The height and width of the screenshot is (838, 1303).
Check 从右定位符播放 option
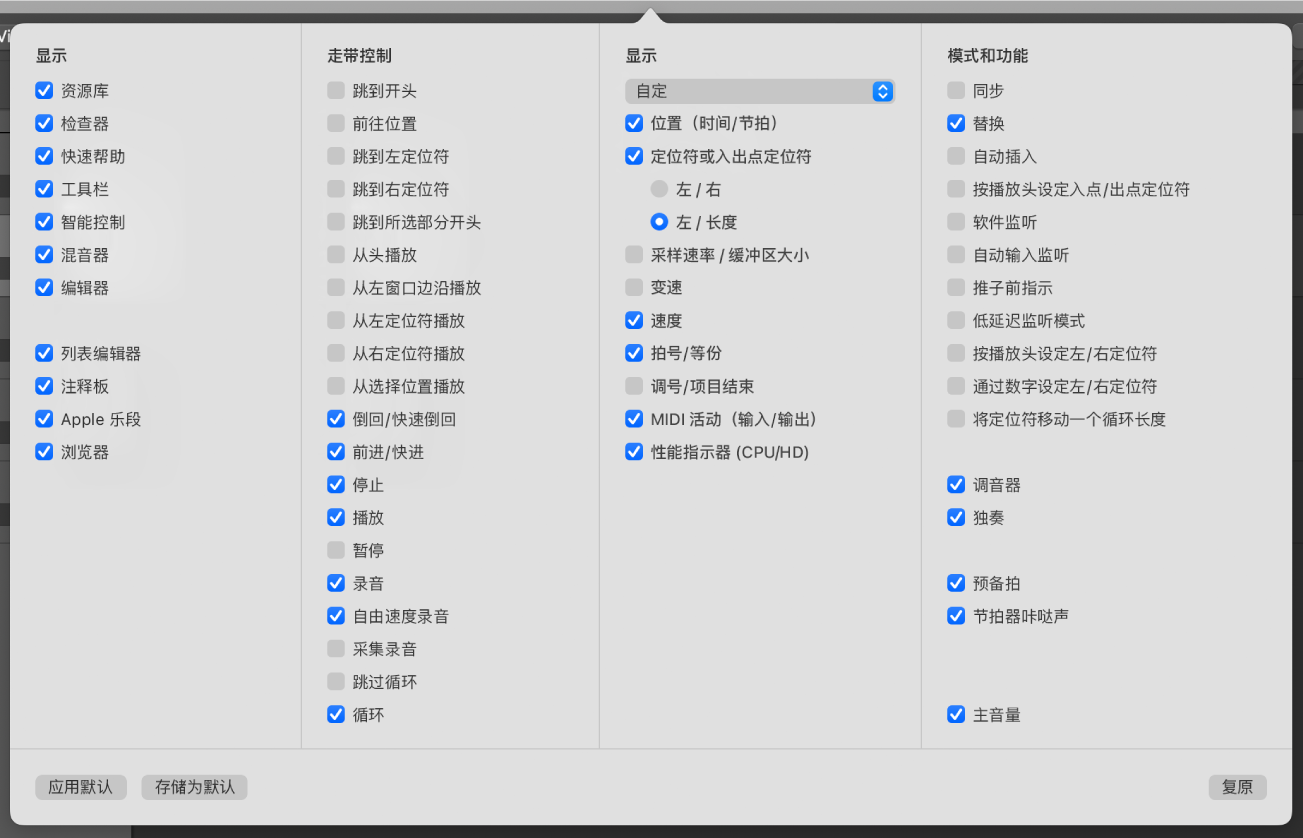(x=336, y=353)
